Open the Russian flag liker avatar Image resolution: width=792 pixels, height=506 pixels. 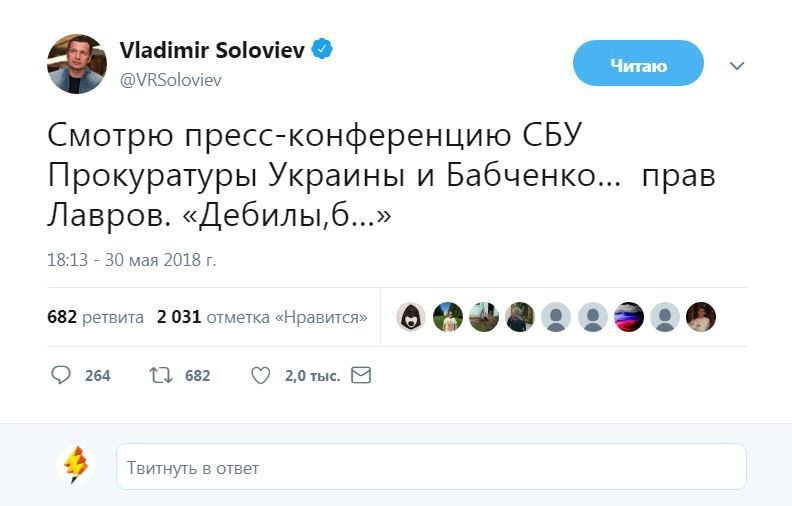pos(628,317)
